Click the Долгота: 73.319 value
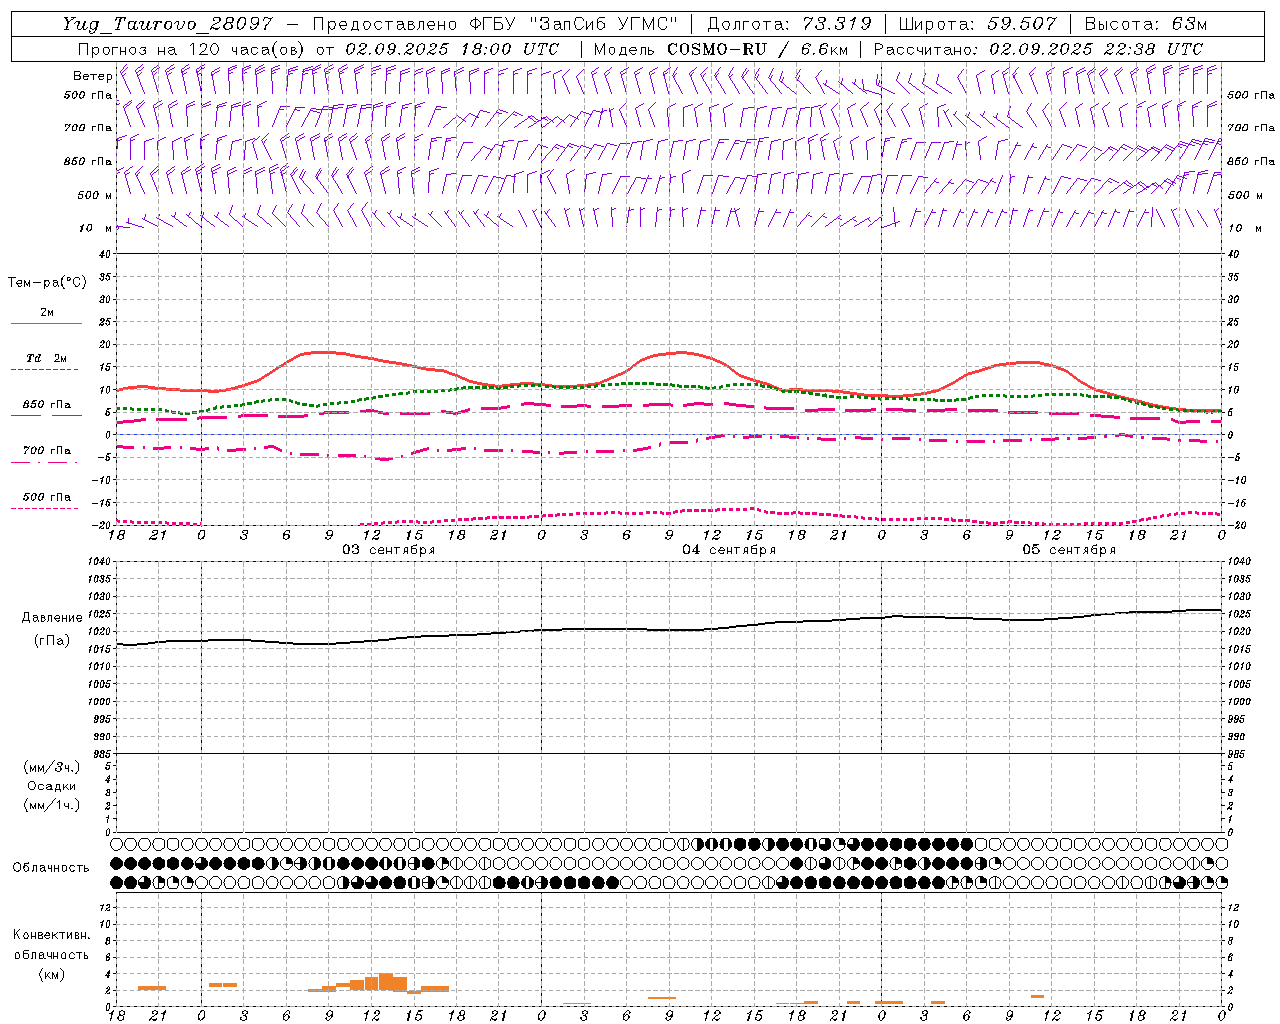 (789, 24)
